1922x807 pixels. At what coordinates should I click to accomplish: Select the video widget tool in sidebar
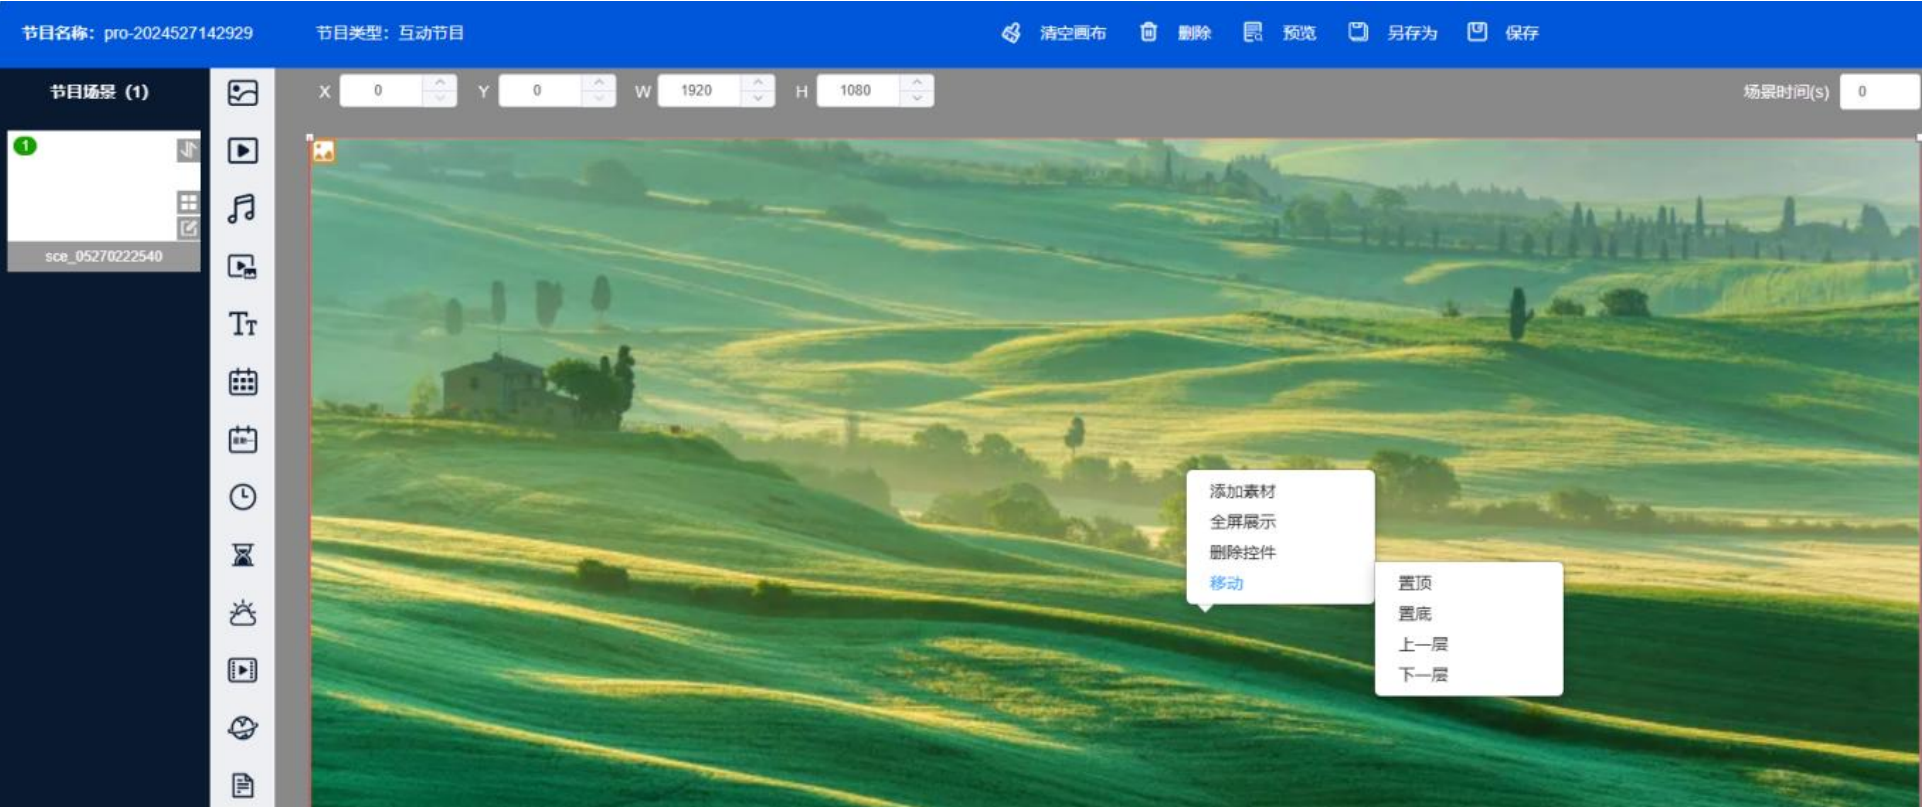coord(242,151)
